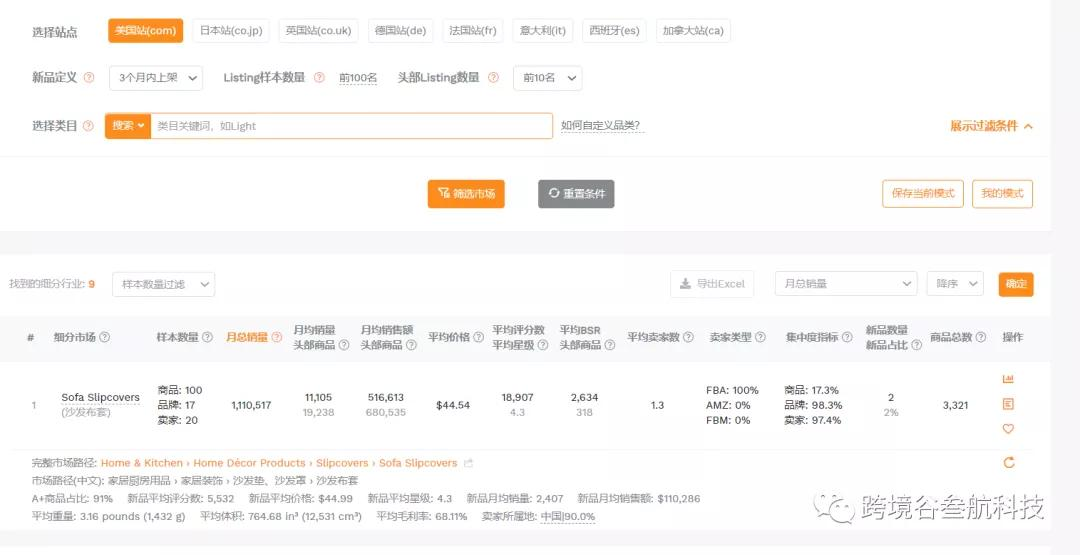
Task: Favorite Sofa Slipcovers with the heart icon
Action: (x=1008, y=429)
